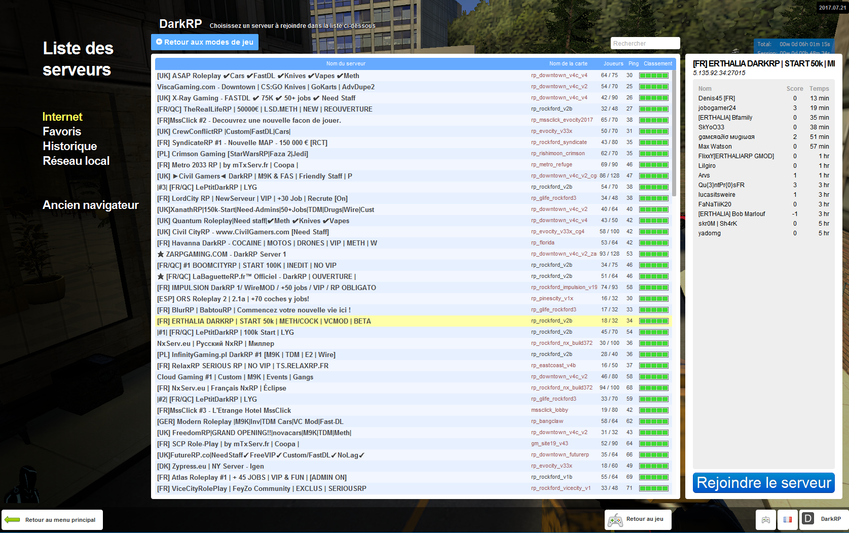The width and height of the screenshot is (849, 533).
Task: Select [FR] RelaxRP SERIOUS RP row
Action: [413, 366]
